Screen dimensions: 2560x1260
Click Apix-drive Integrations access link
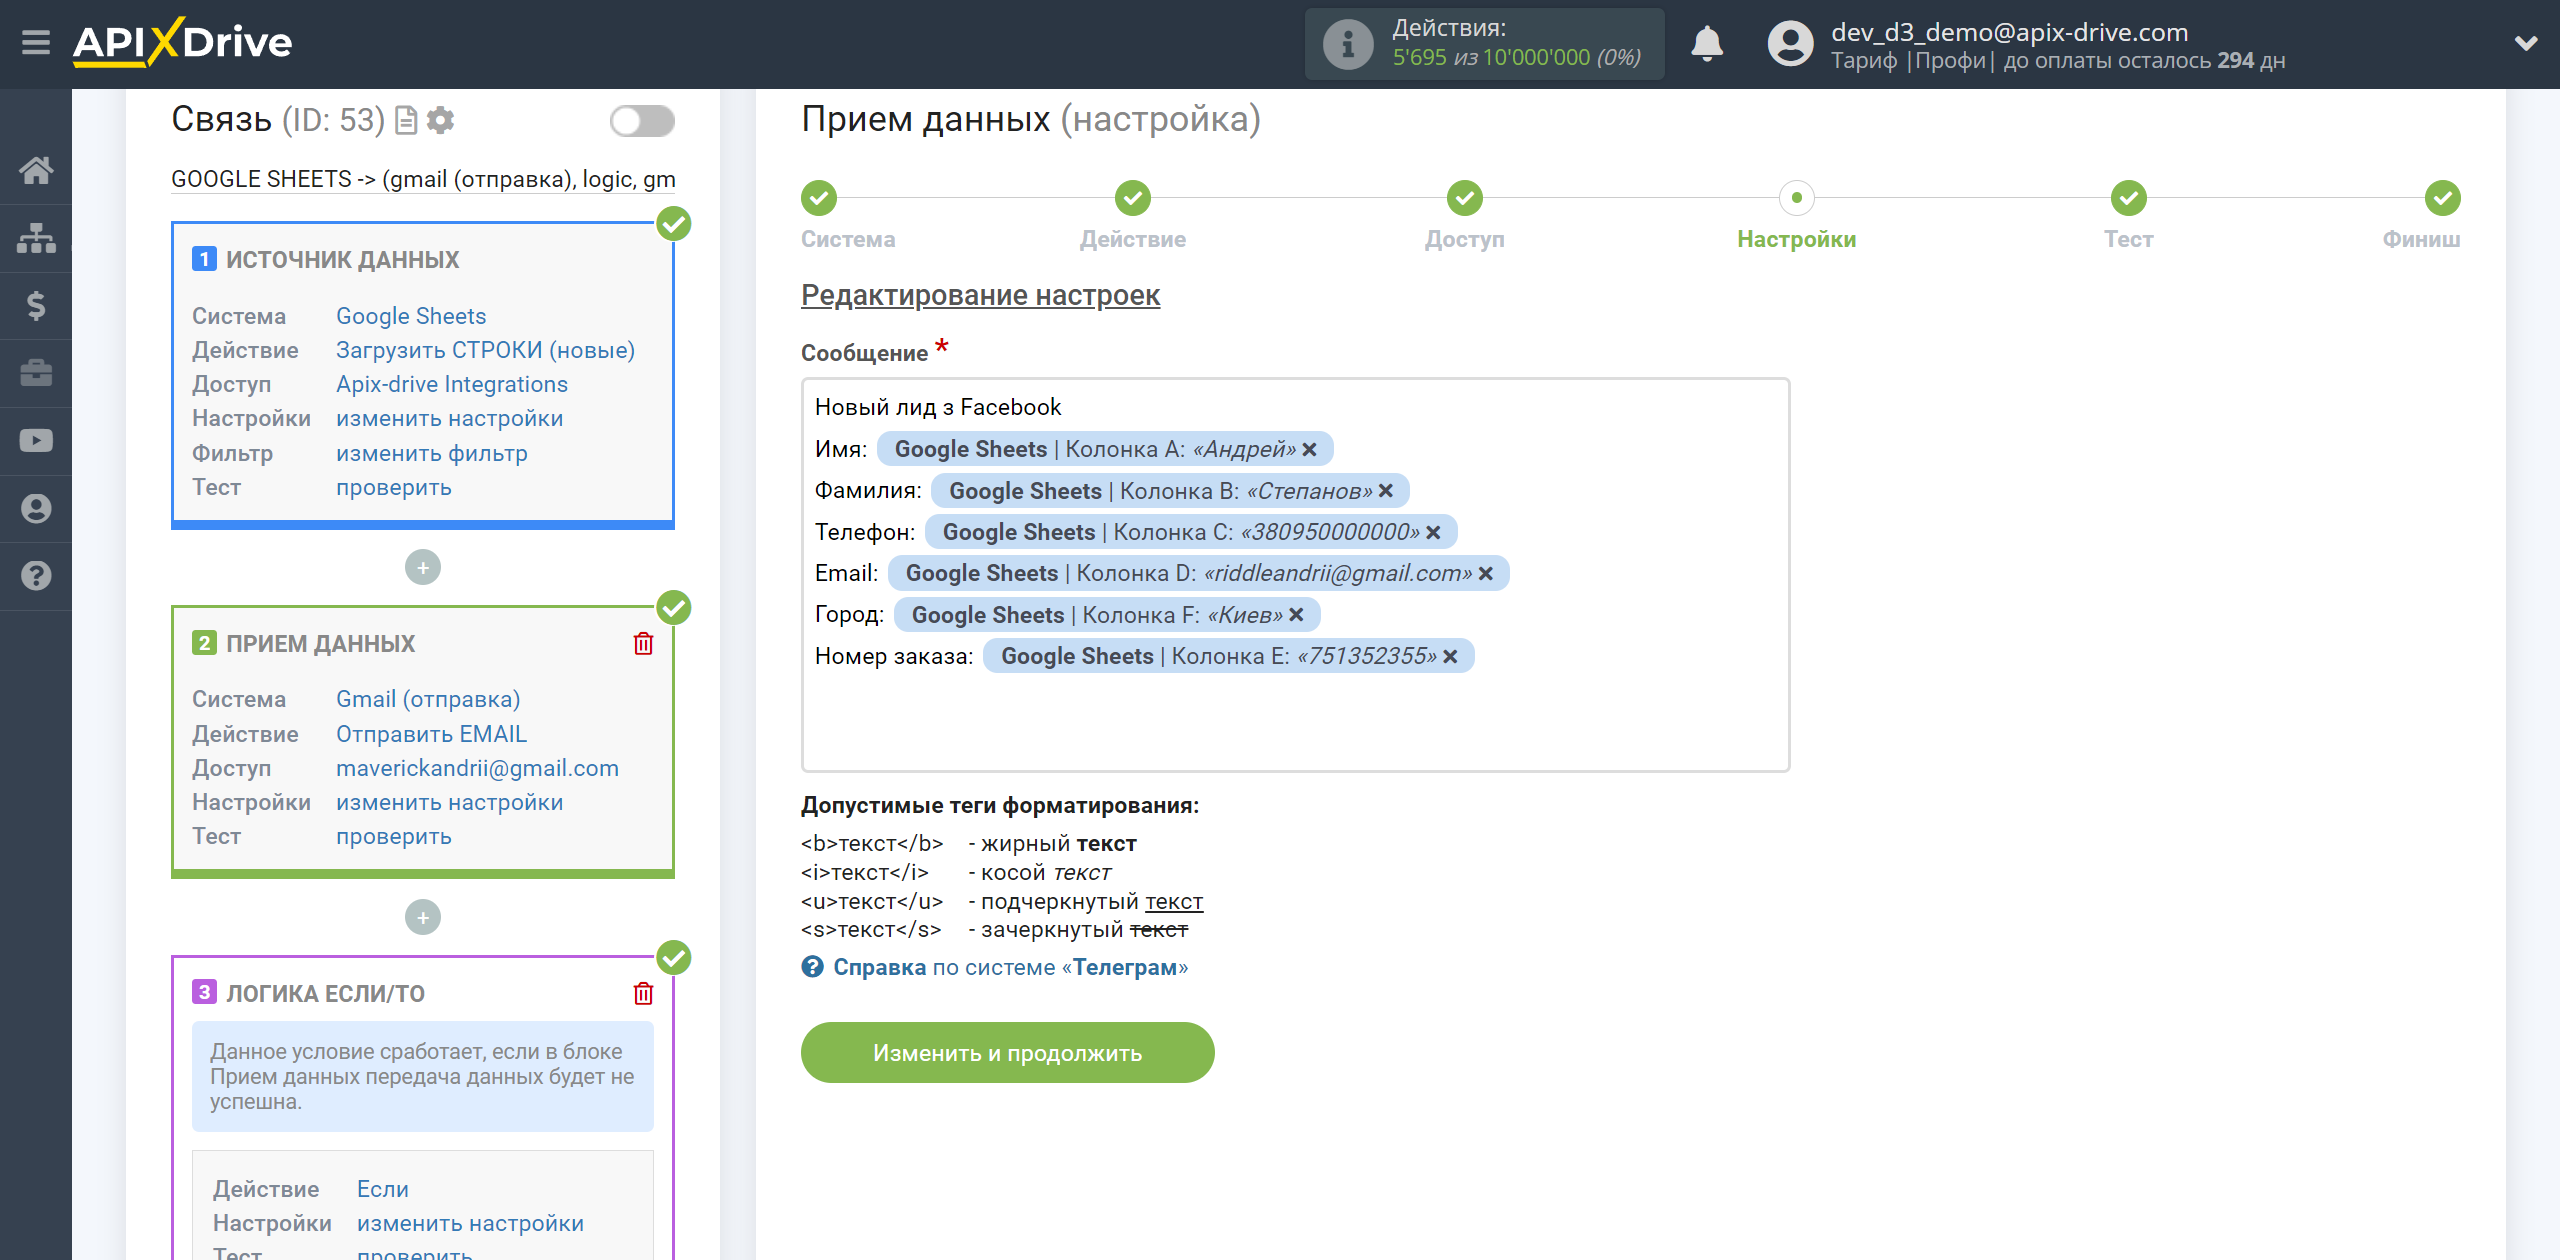pyautogui.click(x=452, y=384)
